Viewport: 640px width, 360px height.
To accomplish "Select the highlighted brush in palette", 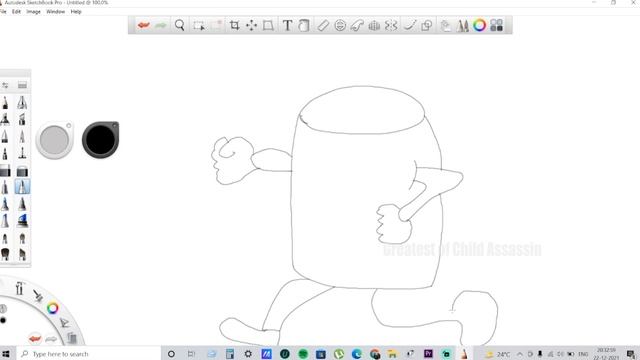I will coord(22,187).
